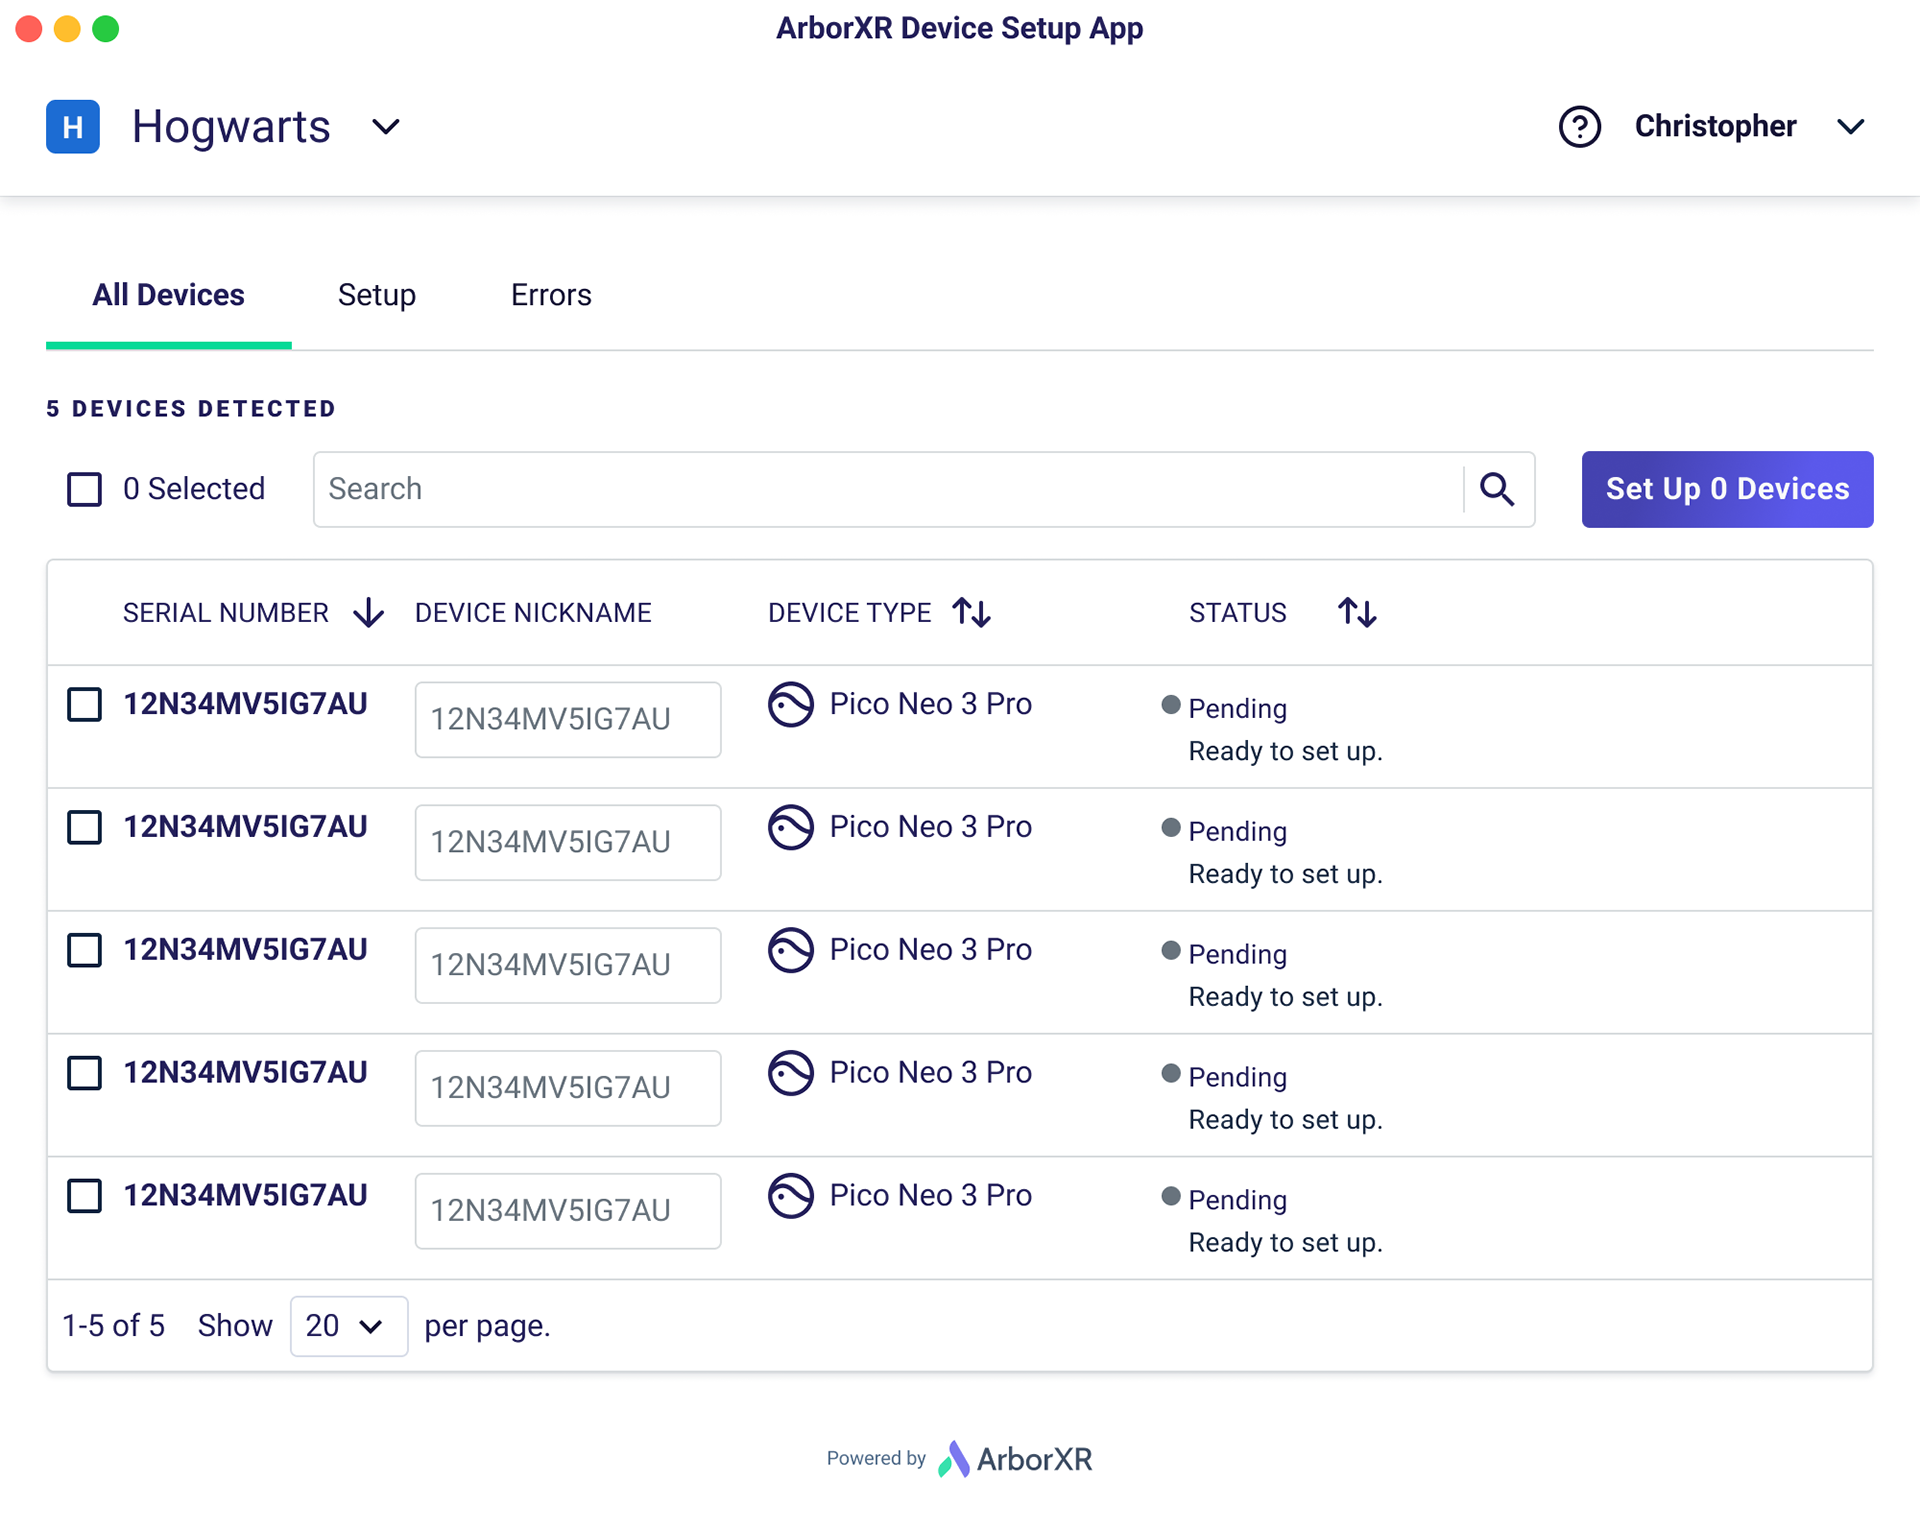Screen dimensions: 1920x1528
Task: Switch to the All Devices tab
Action: point(169,295)
